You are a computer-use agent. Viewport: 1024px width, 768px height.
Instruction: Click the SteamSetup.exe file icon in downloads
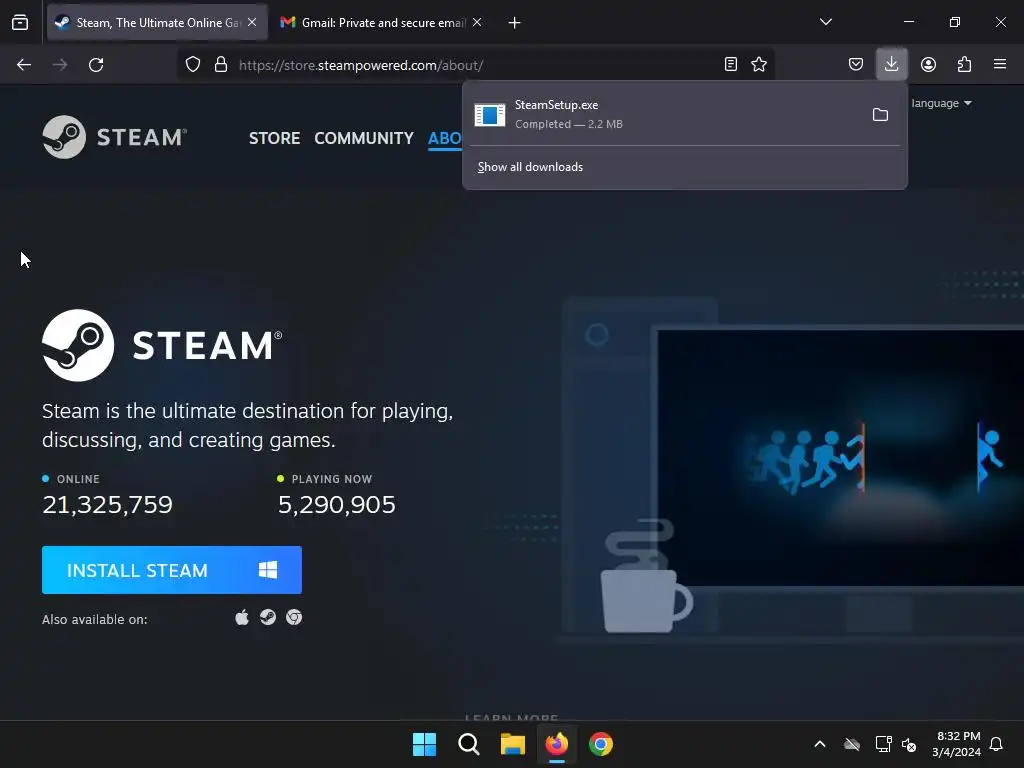(x=490, y=115)
